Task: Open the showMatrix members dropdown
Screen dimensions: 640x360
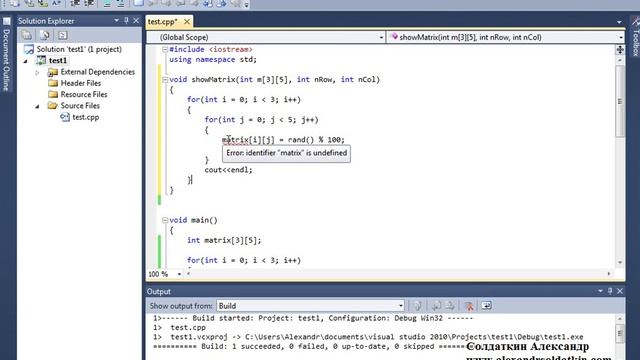Action: point(505,37)
